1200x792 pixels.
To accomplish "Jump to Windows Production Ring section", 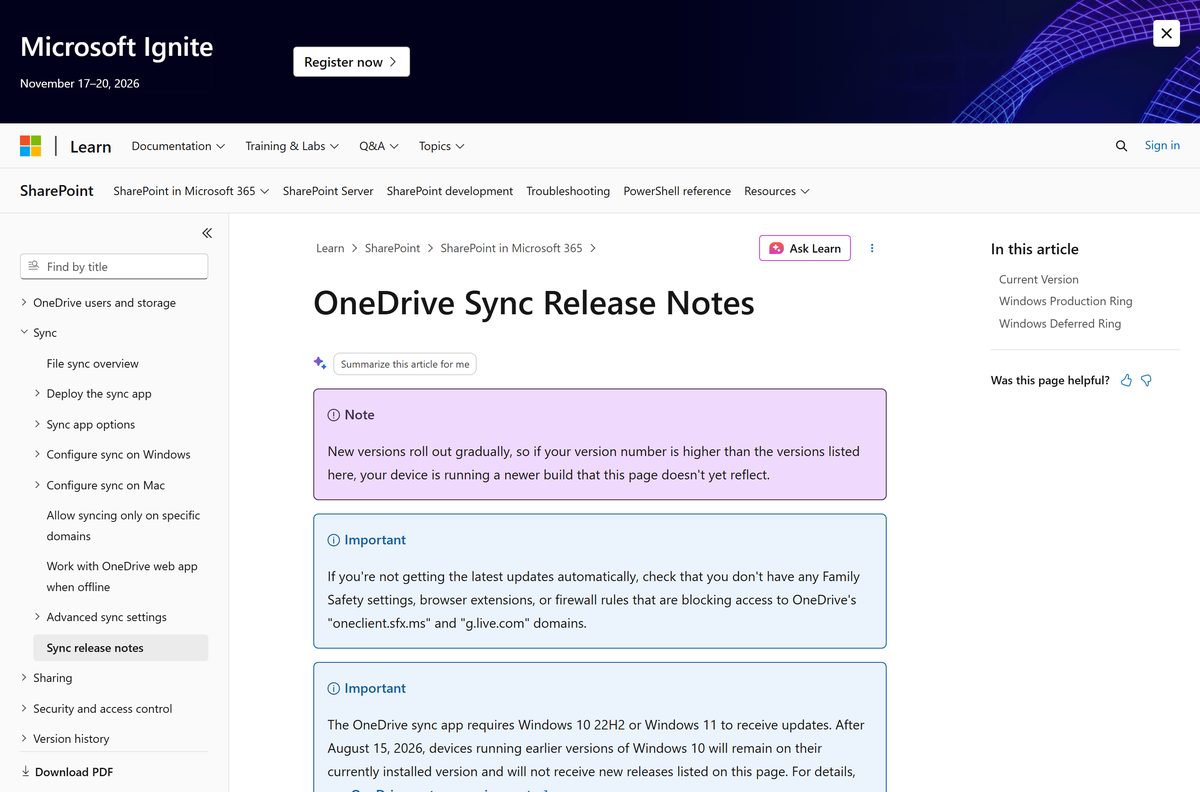I will [1065, 301].
